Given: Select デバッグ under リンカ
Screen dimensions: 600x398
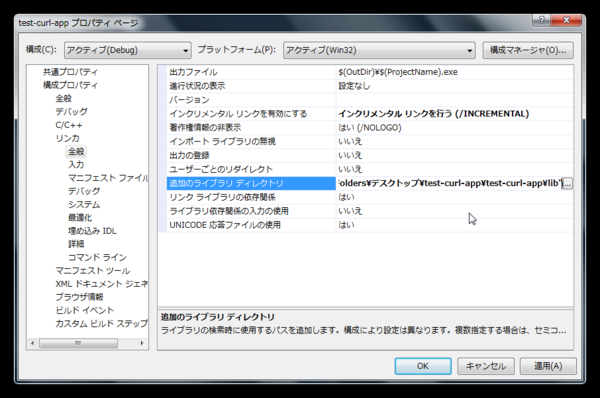Looking at the screenshot, I should tap(84, 191).
